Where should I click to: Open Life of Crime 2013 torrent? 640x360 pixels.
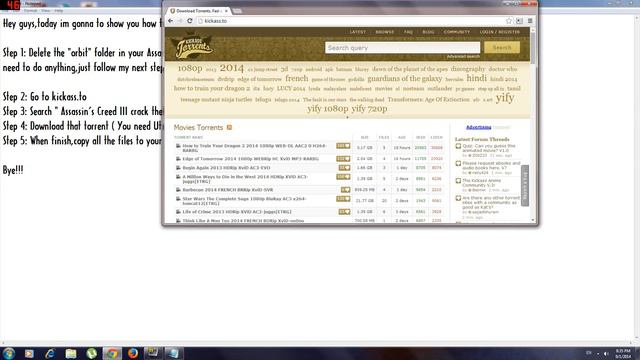tap(237, 212)
